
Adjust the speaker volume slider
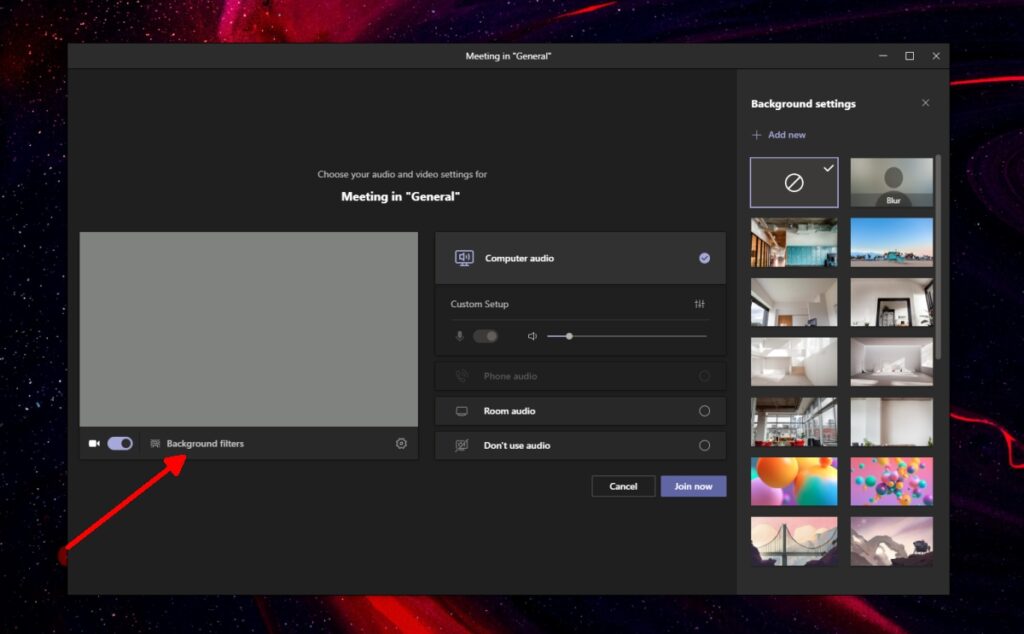[x=568, y=336]
